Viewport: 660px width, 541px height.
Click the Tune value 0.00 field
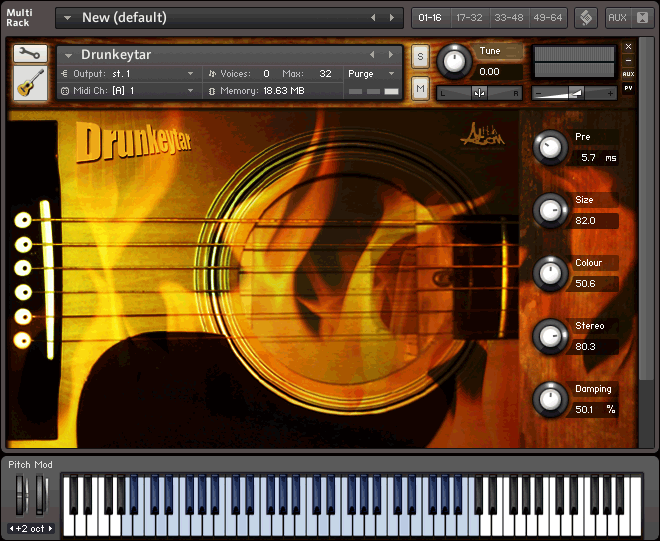tap(499, 72)
